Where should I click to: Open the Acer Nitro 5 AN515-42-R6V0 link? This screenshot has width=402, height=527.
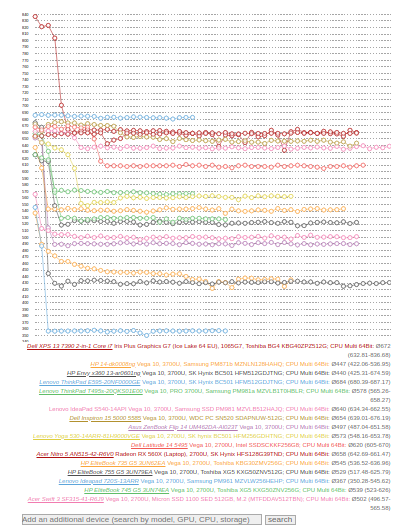click(x=75, y=454)
